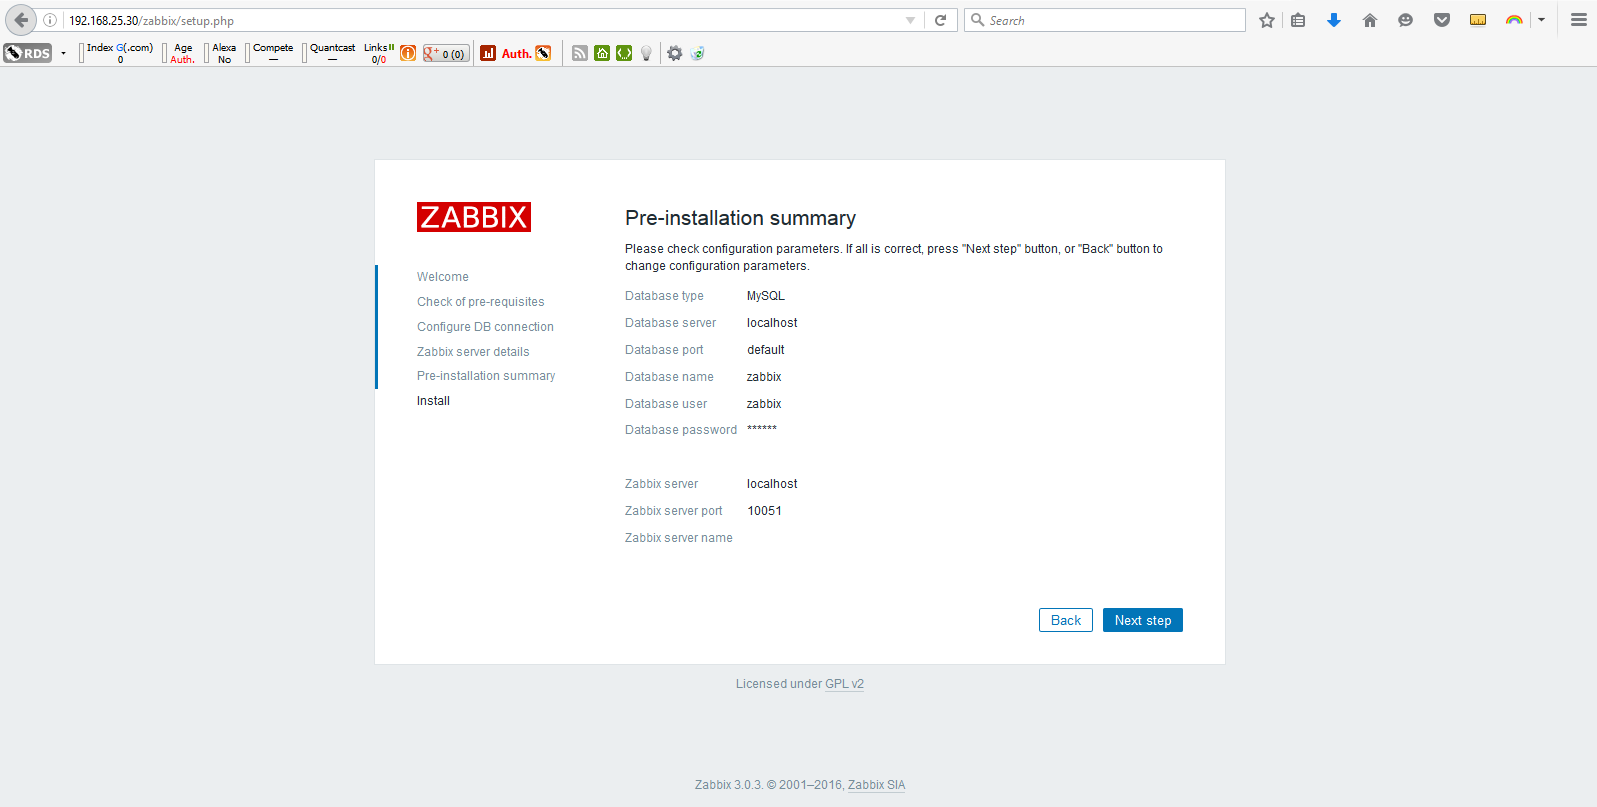
Task: Click the Pocket shield icon
Action: tap(1441, 20)
